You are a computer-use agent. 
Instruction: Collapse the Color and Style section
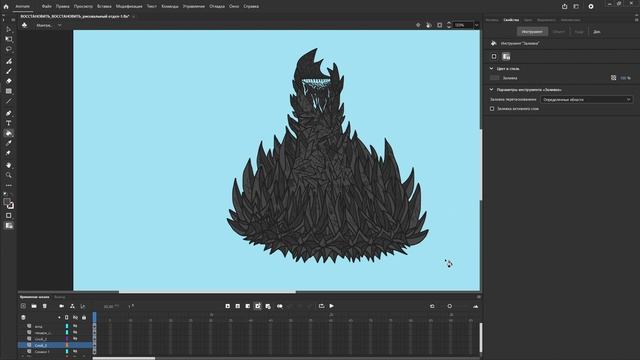point(491,69)
